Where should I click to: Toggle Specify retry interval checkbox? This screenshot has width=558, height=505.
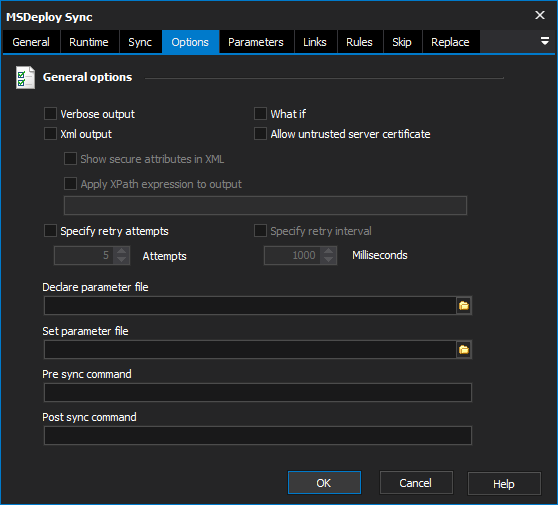(x=260, y=231)
